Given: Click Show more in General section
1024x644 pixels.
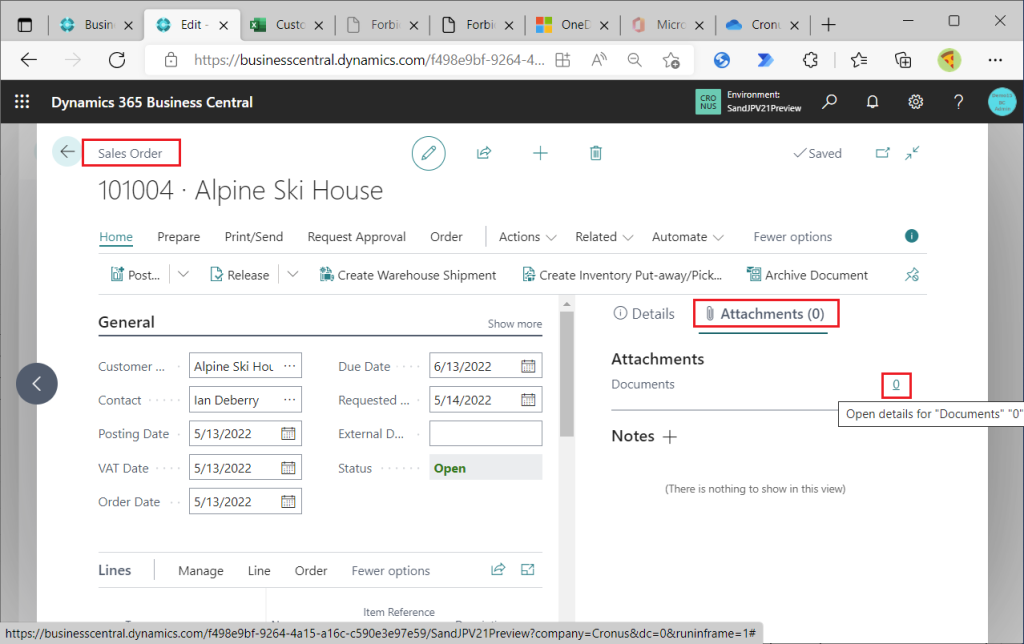Looking at the screenshot, I should tap(515, 324).
